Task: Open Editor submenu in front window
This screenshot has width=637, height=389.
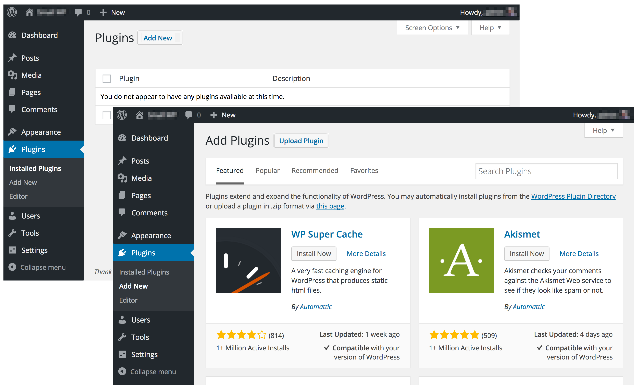Action: click(x=128, y=300)
